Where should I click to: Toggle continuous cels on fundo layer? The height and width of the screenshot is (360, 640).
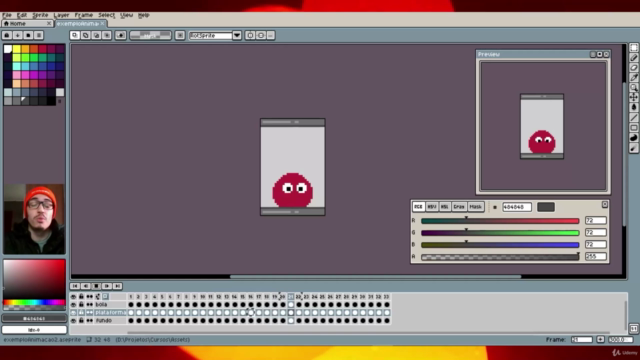[89, 321]
